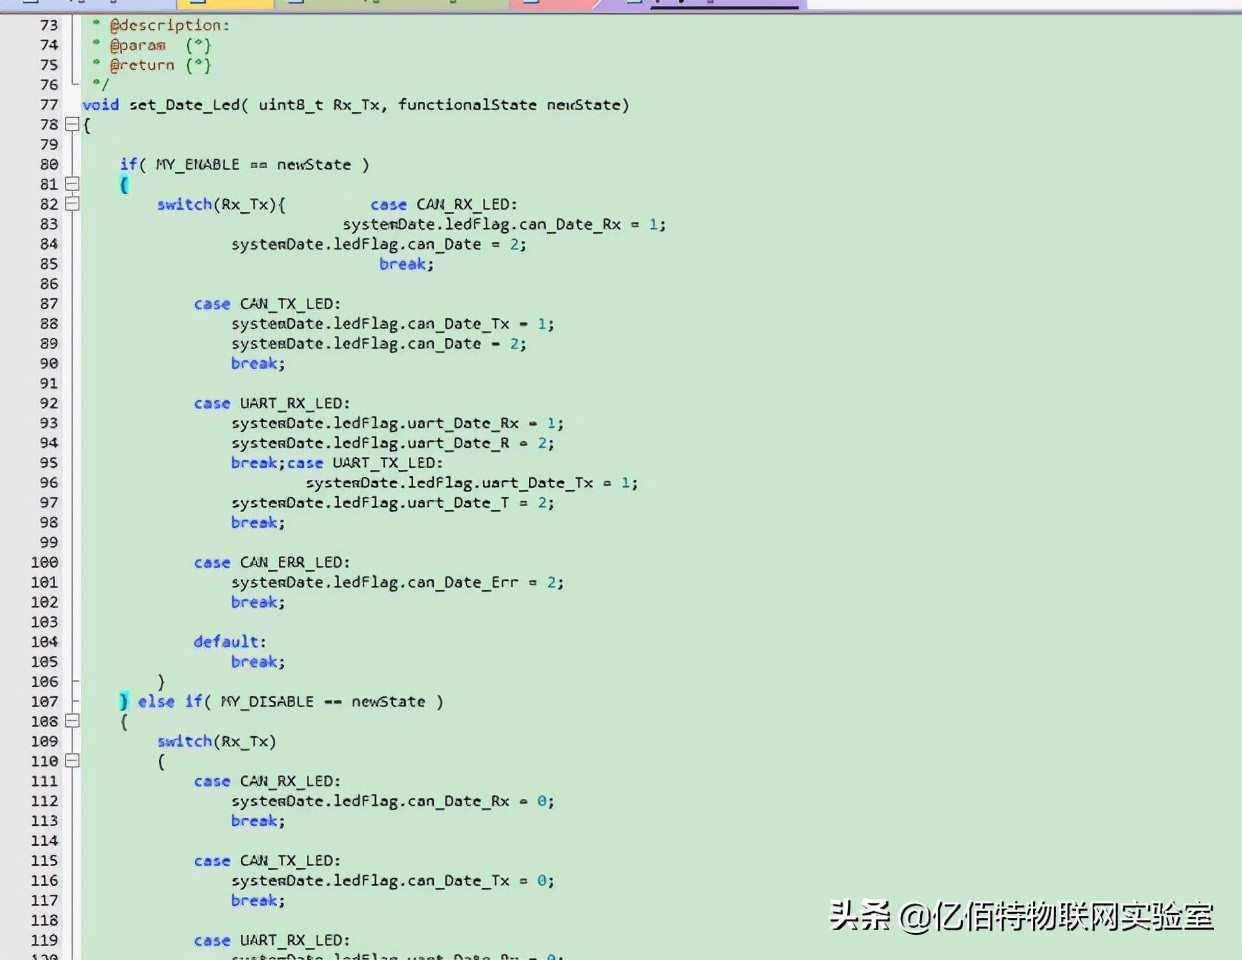The height and width of the screenshot is (960, 1242).
Task: Collapse the function body fold at line 78
Action: coord(72,125)
